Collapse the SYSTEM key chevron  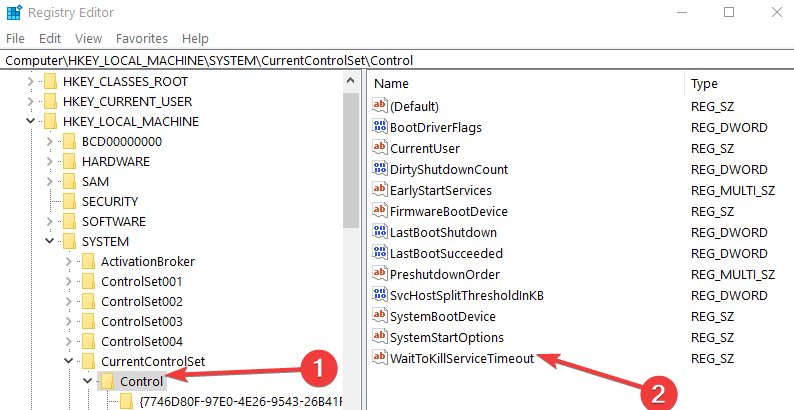(x=49, y=241)
